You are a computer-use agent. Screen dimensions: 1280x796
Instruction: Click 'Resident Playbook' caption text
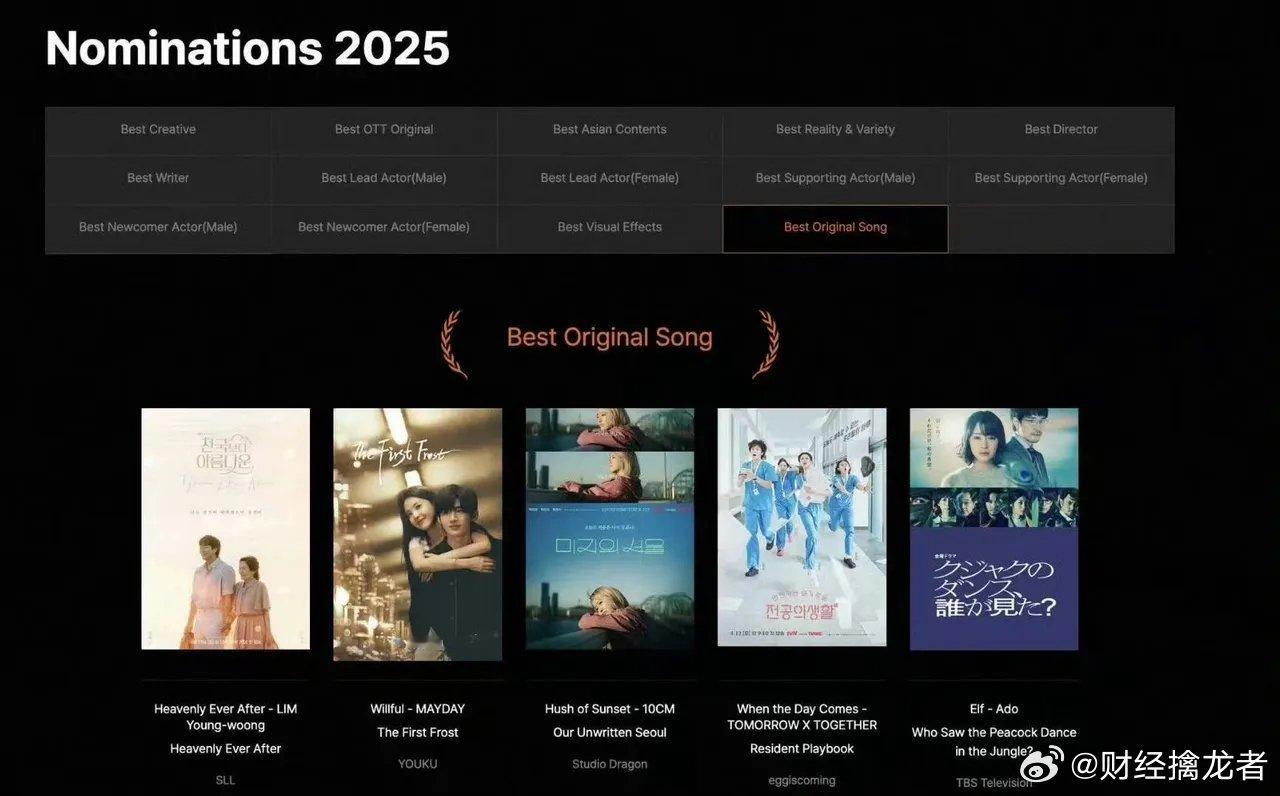802,749
